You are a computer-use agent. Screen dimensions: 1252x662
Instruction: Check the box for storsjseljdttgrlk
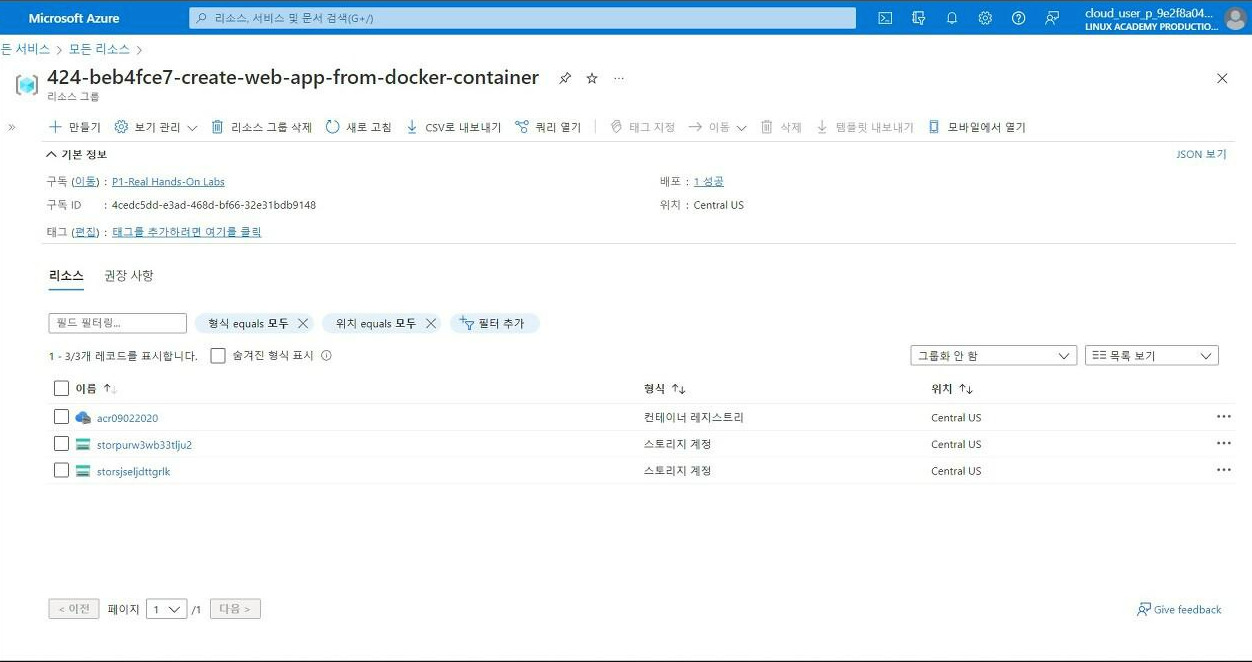pos(61,471)
